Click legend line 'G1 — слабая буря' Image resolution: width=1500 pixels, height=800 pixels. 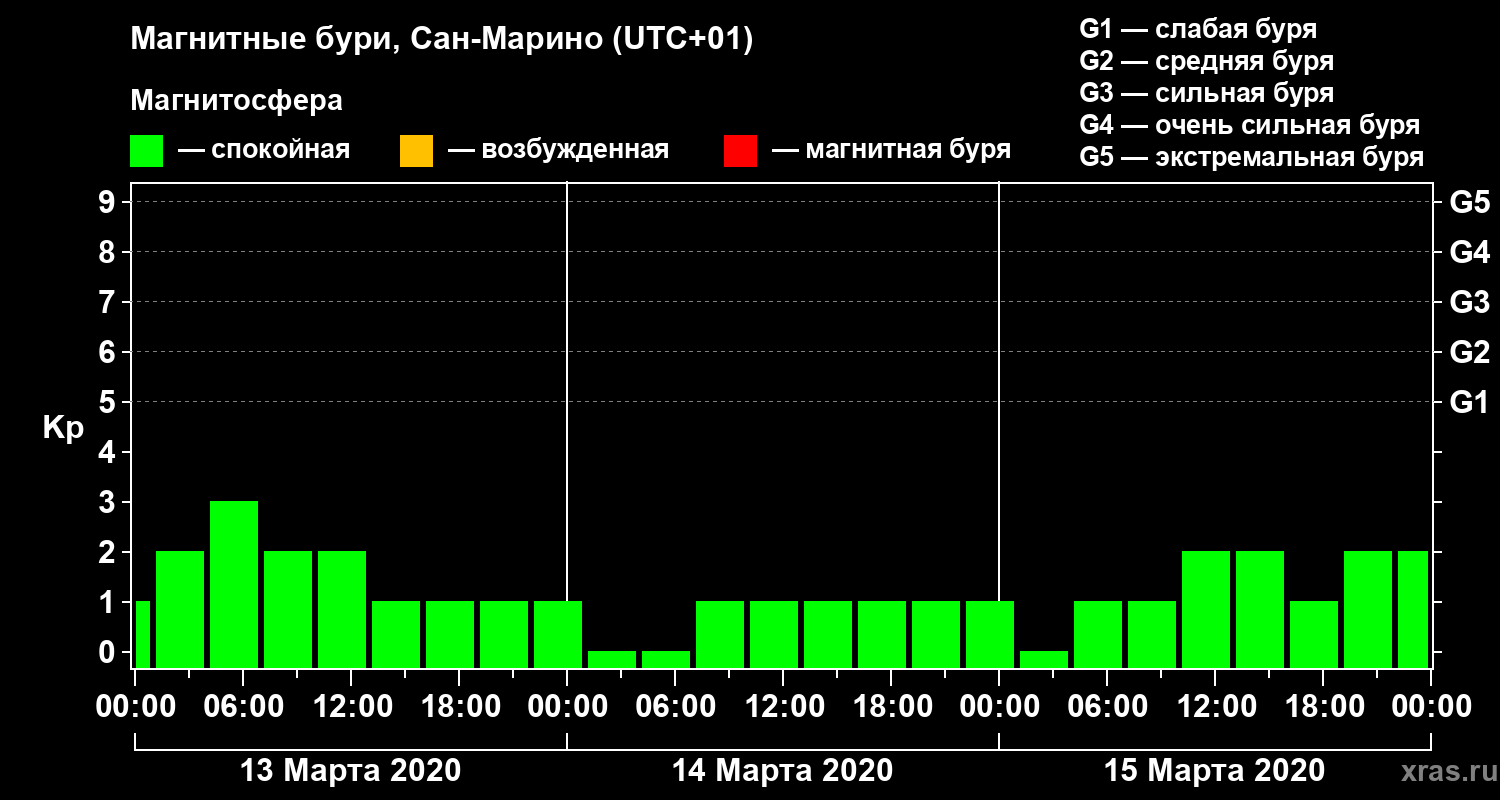tap(1199, 28)
